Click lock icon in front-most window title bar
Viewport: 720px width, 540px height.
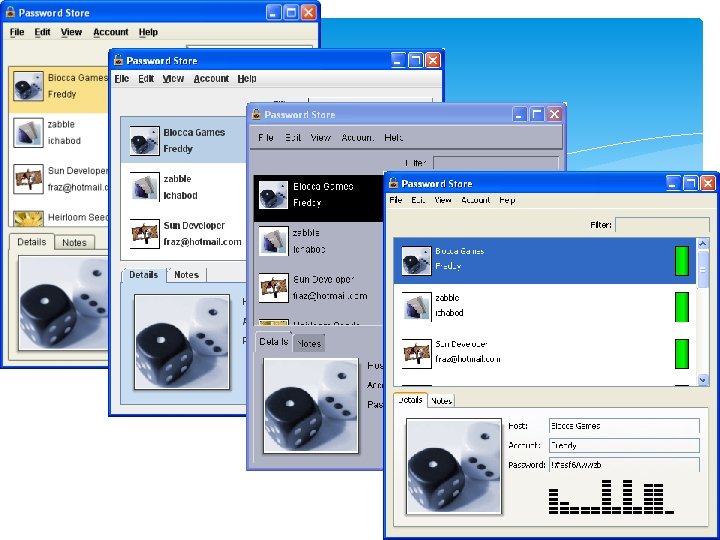(394, 183)
